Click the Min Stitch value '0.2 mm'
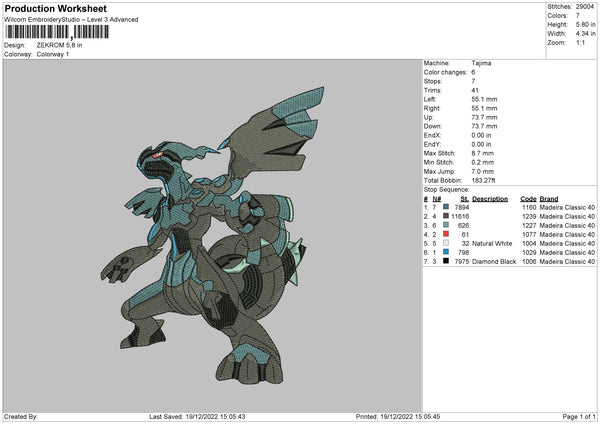Screen dimensions: 600x424 (x=483, y=162)
